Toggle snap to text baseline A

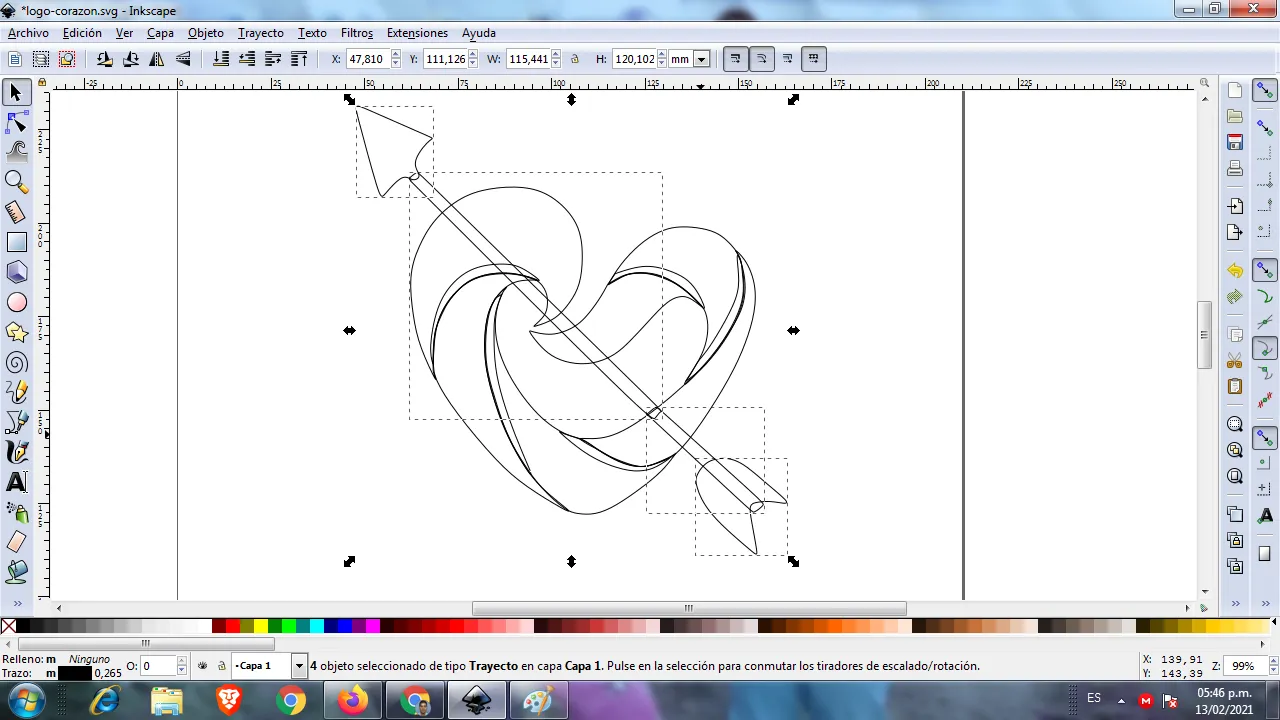(1265, 515)
